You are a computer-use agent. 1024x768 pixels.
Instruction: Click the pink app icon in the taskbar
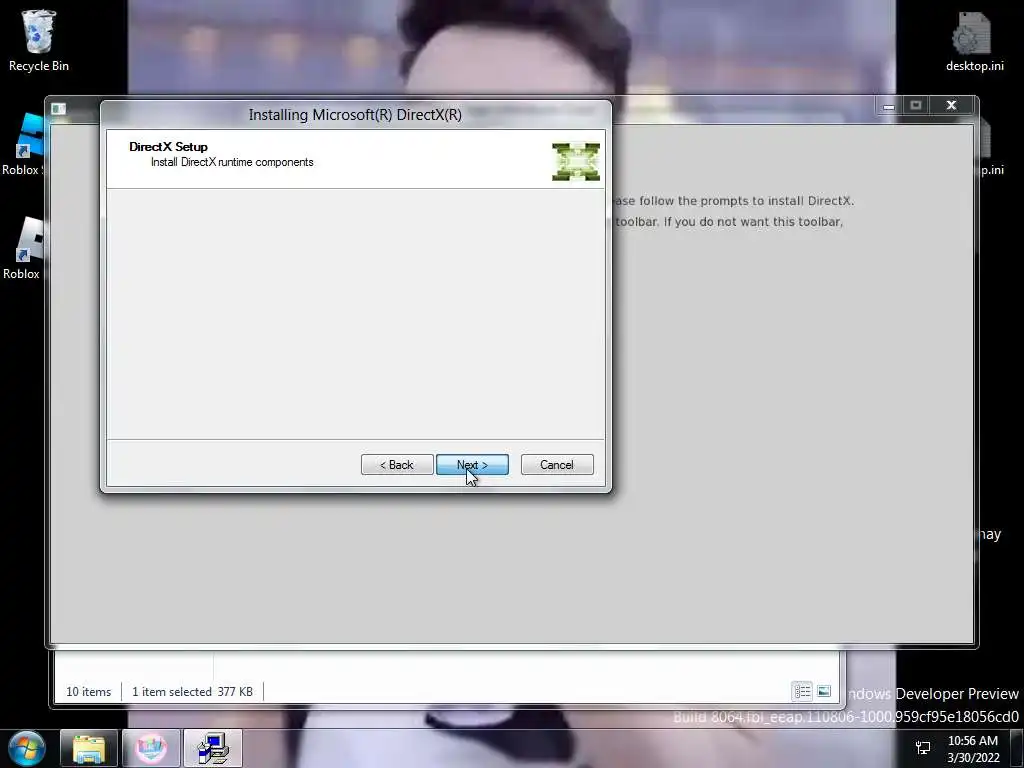point(151,748)
